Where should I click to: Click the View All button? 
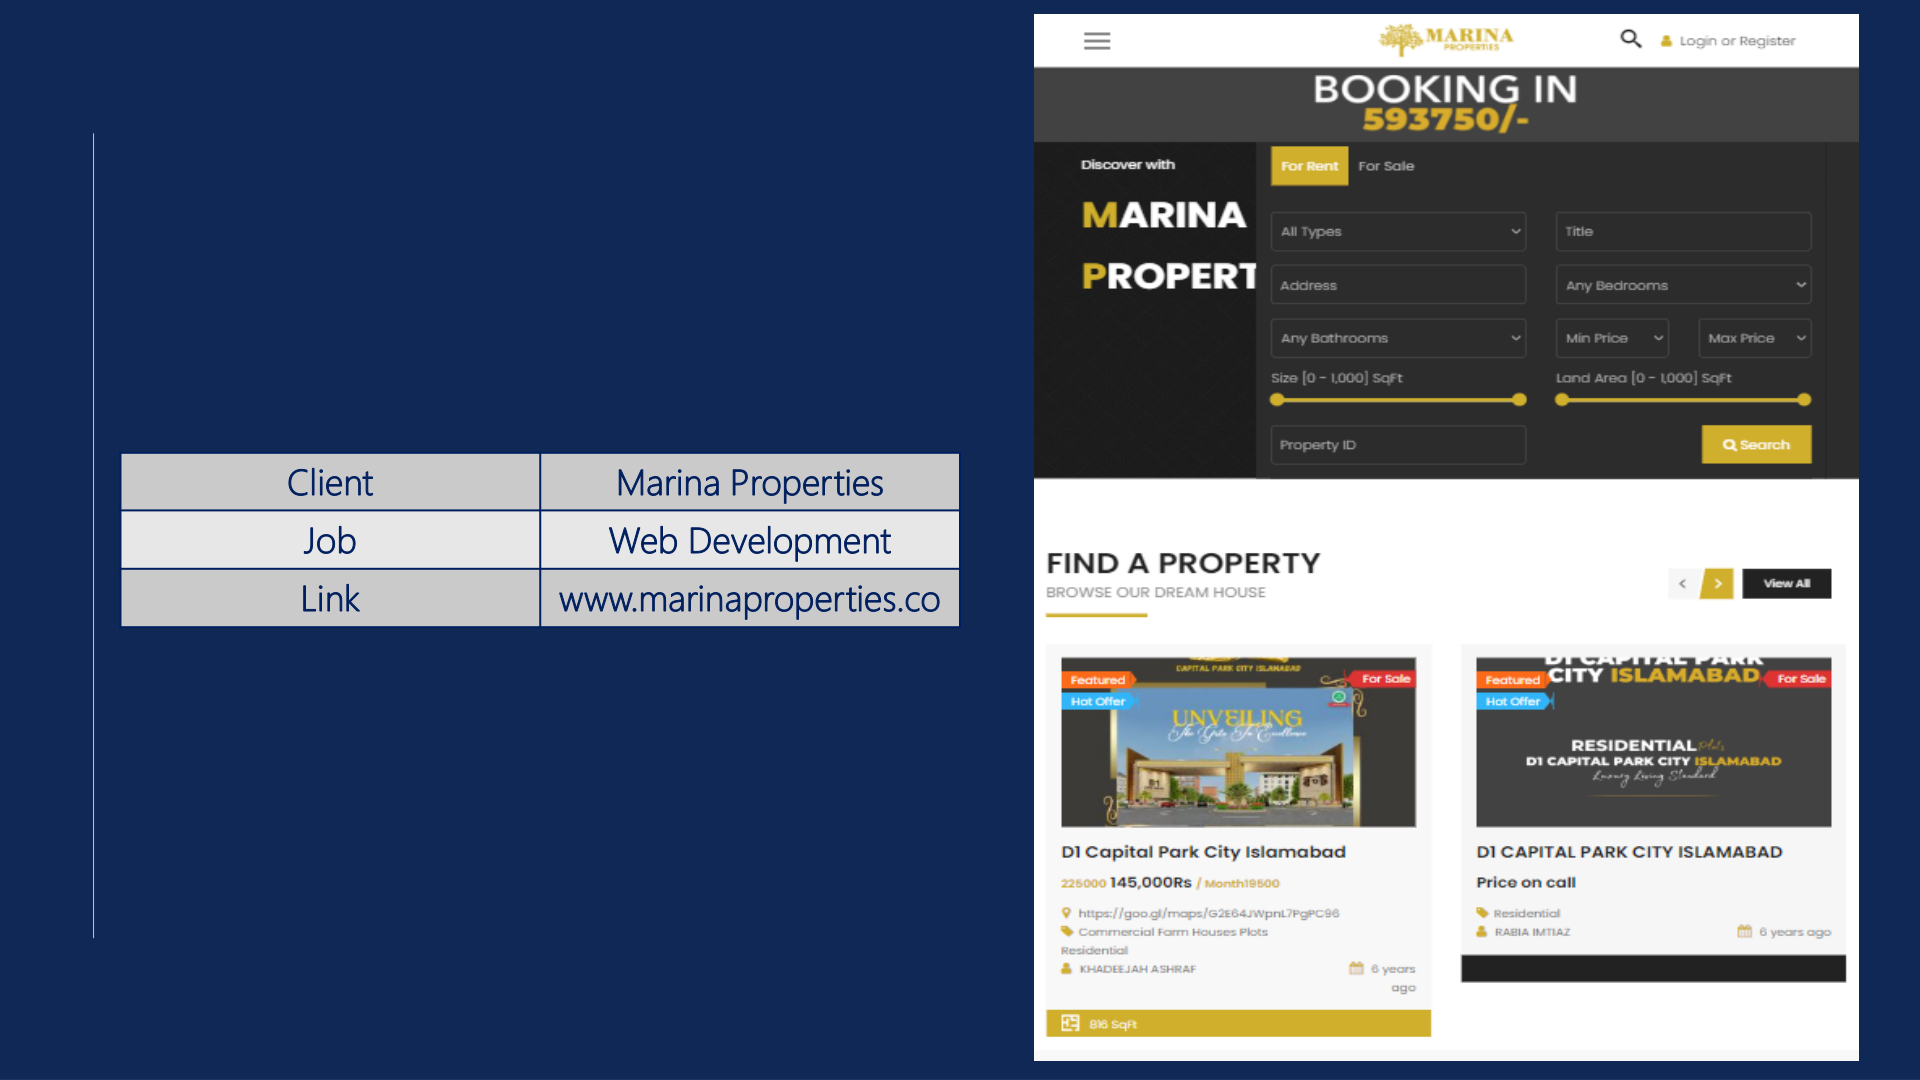pyautogui.click(x=1786, y=584)
